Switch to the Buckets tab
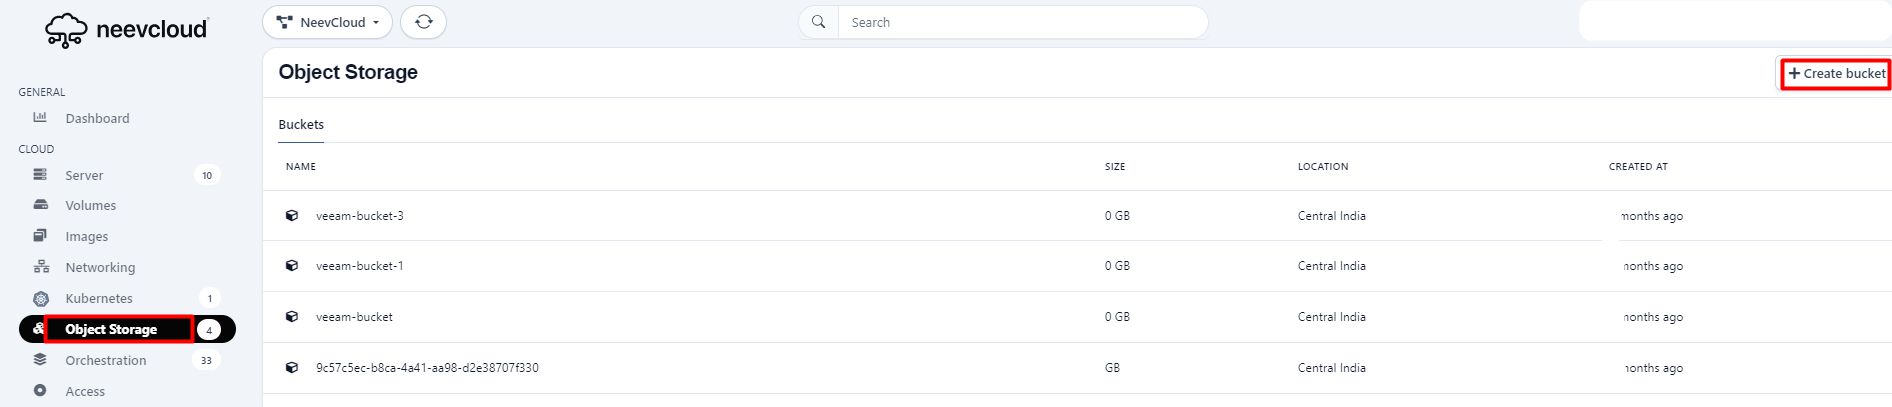 [x=301, y=125]
